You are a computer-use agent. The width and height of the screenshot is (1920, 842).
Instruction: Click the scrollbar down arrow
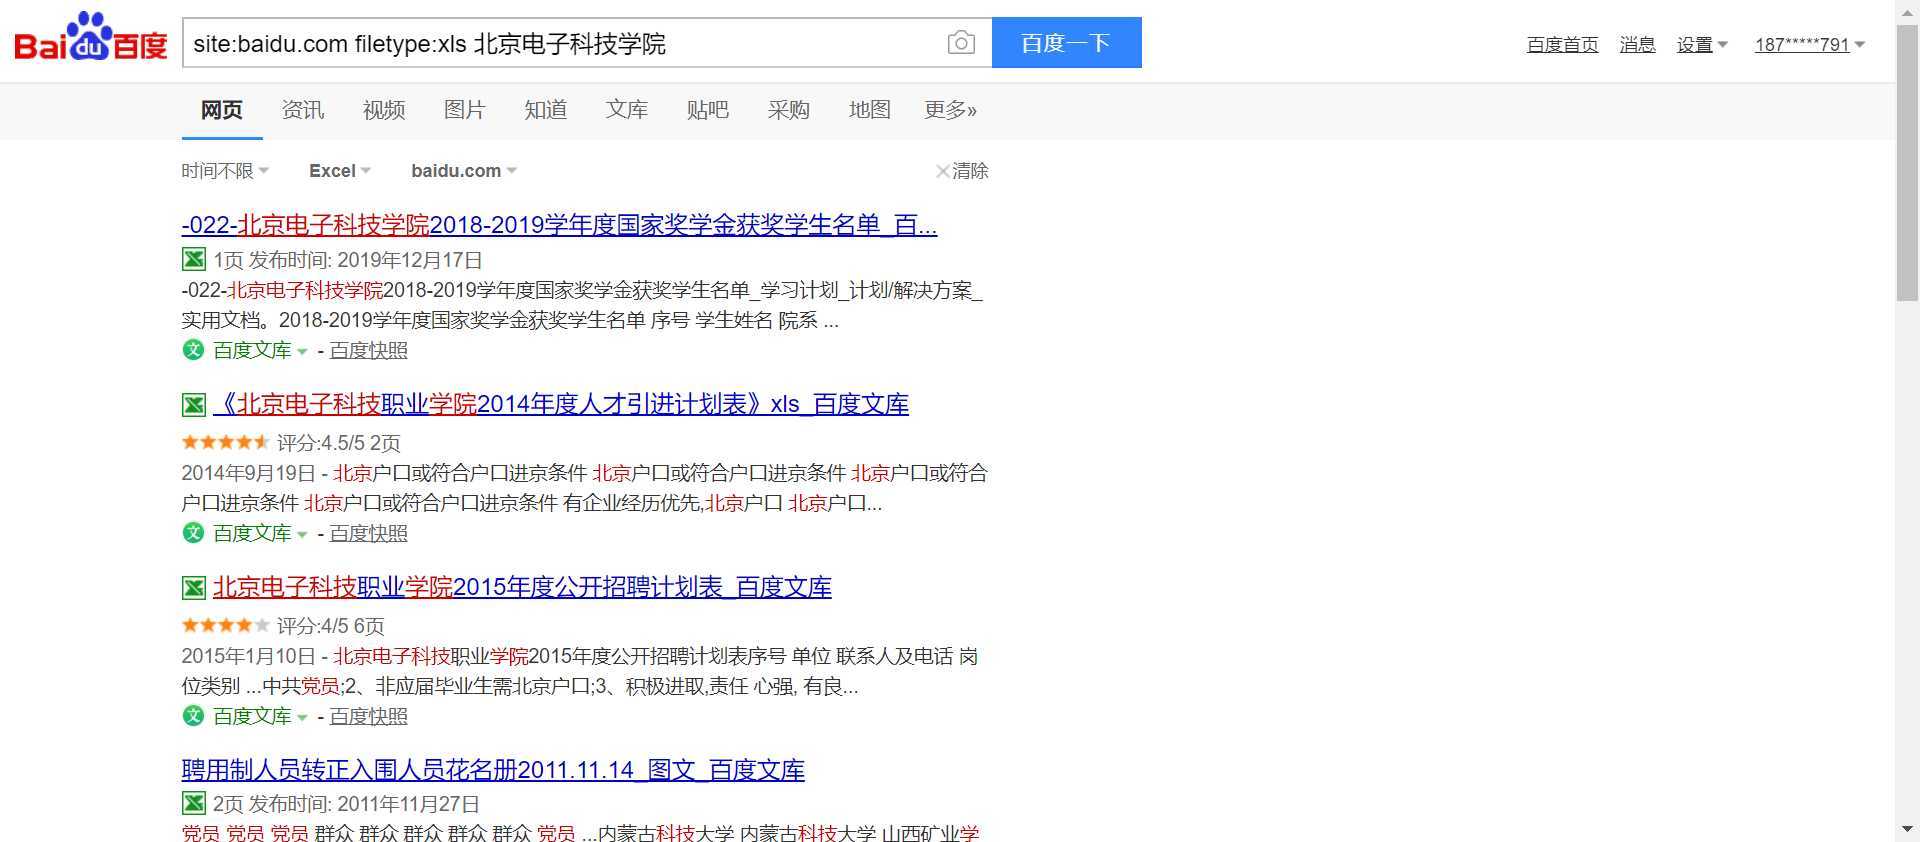click(1907, 830)
